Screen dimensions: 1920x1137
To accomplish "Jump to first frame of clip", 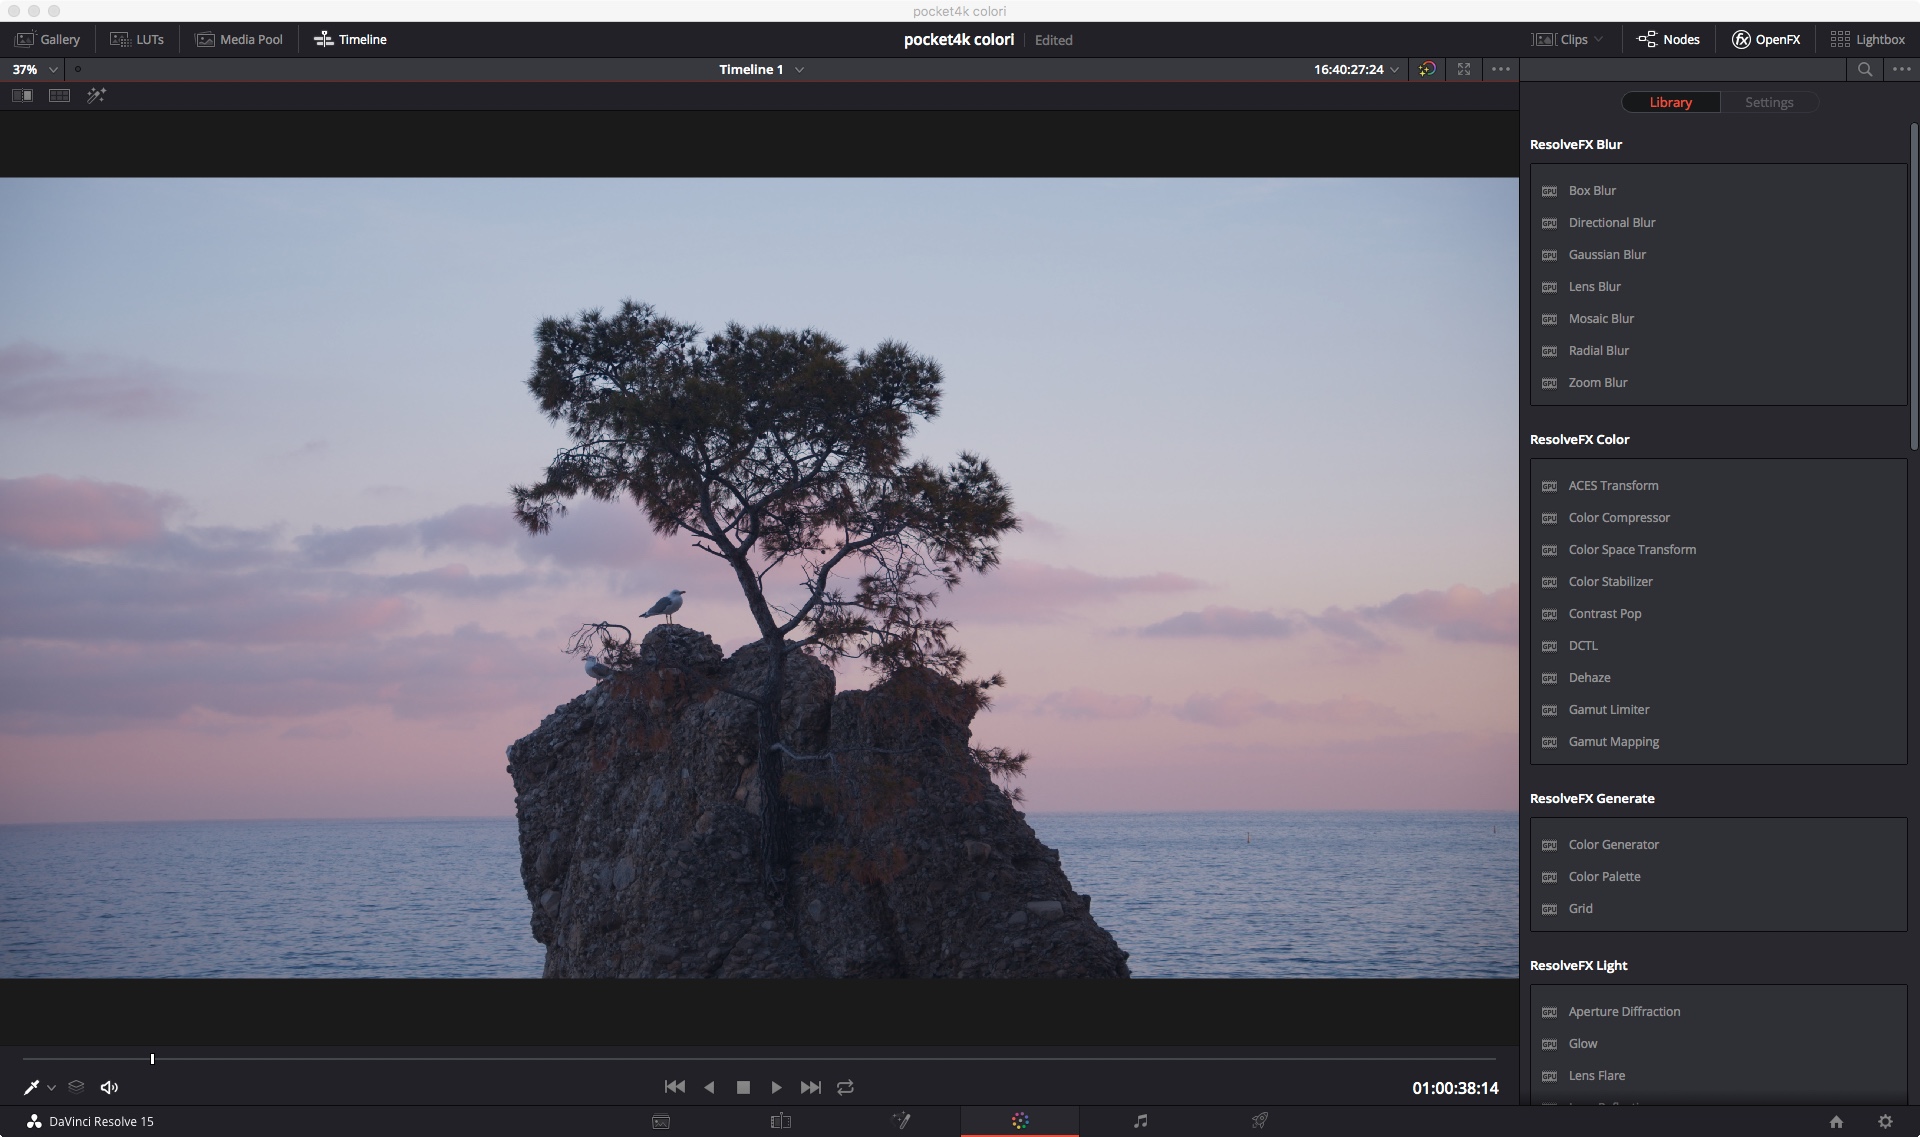I will coord(675,1087).
